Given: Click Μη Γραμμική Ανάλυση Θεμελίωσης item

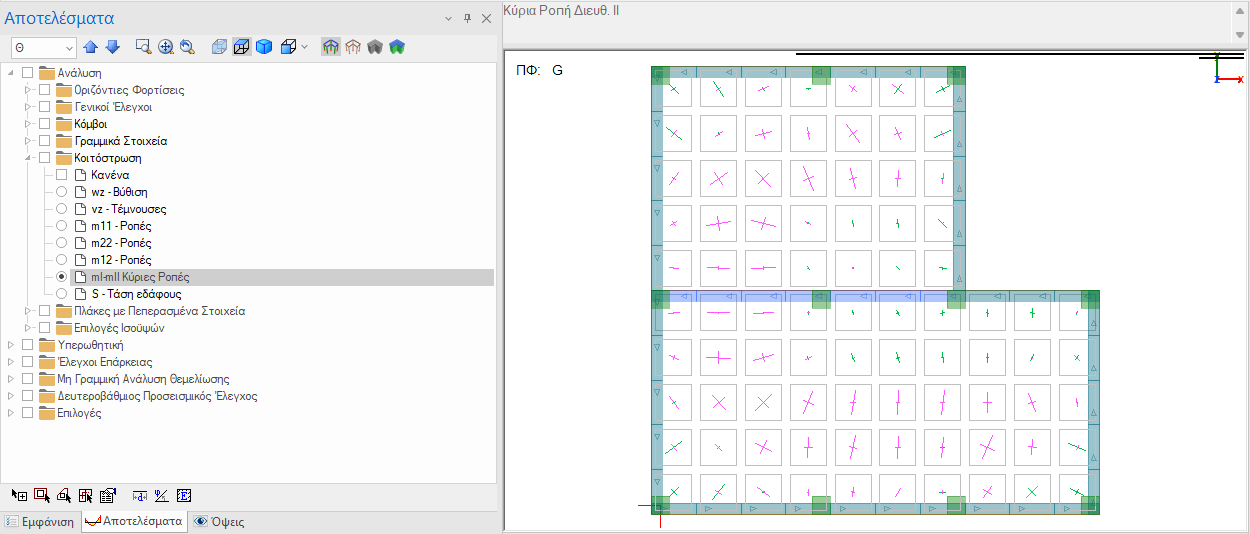Looking at the screenshot, I should coord(143,379).
